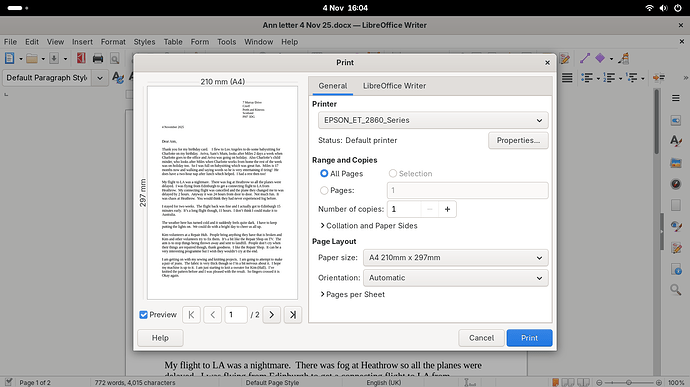The image size is (690, 387).
Task: Click the zoom out minus on status bar
Action: tap(599, 383)
